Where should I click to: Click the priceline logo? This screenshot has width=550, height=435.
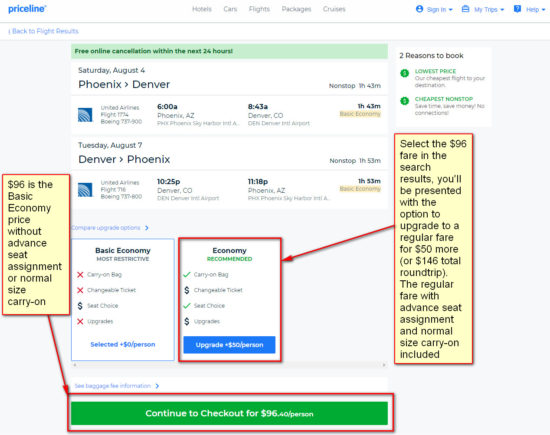[27, 9]
